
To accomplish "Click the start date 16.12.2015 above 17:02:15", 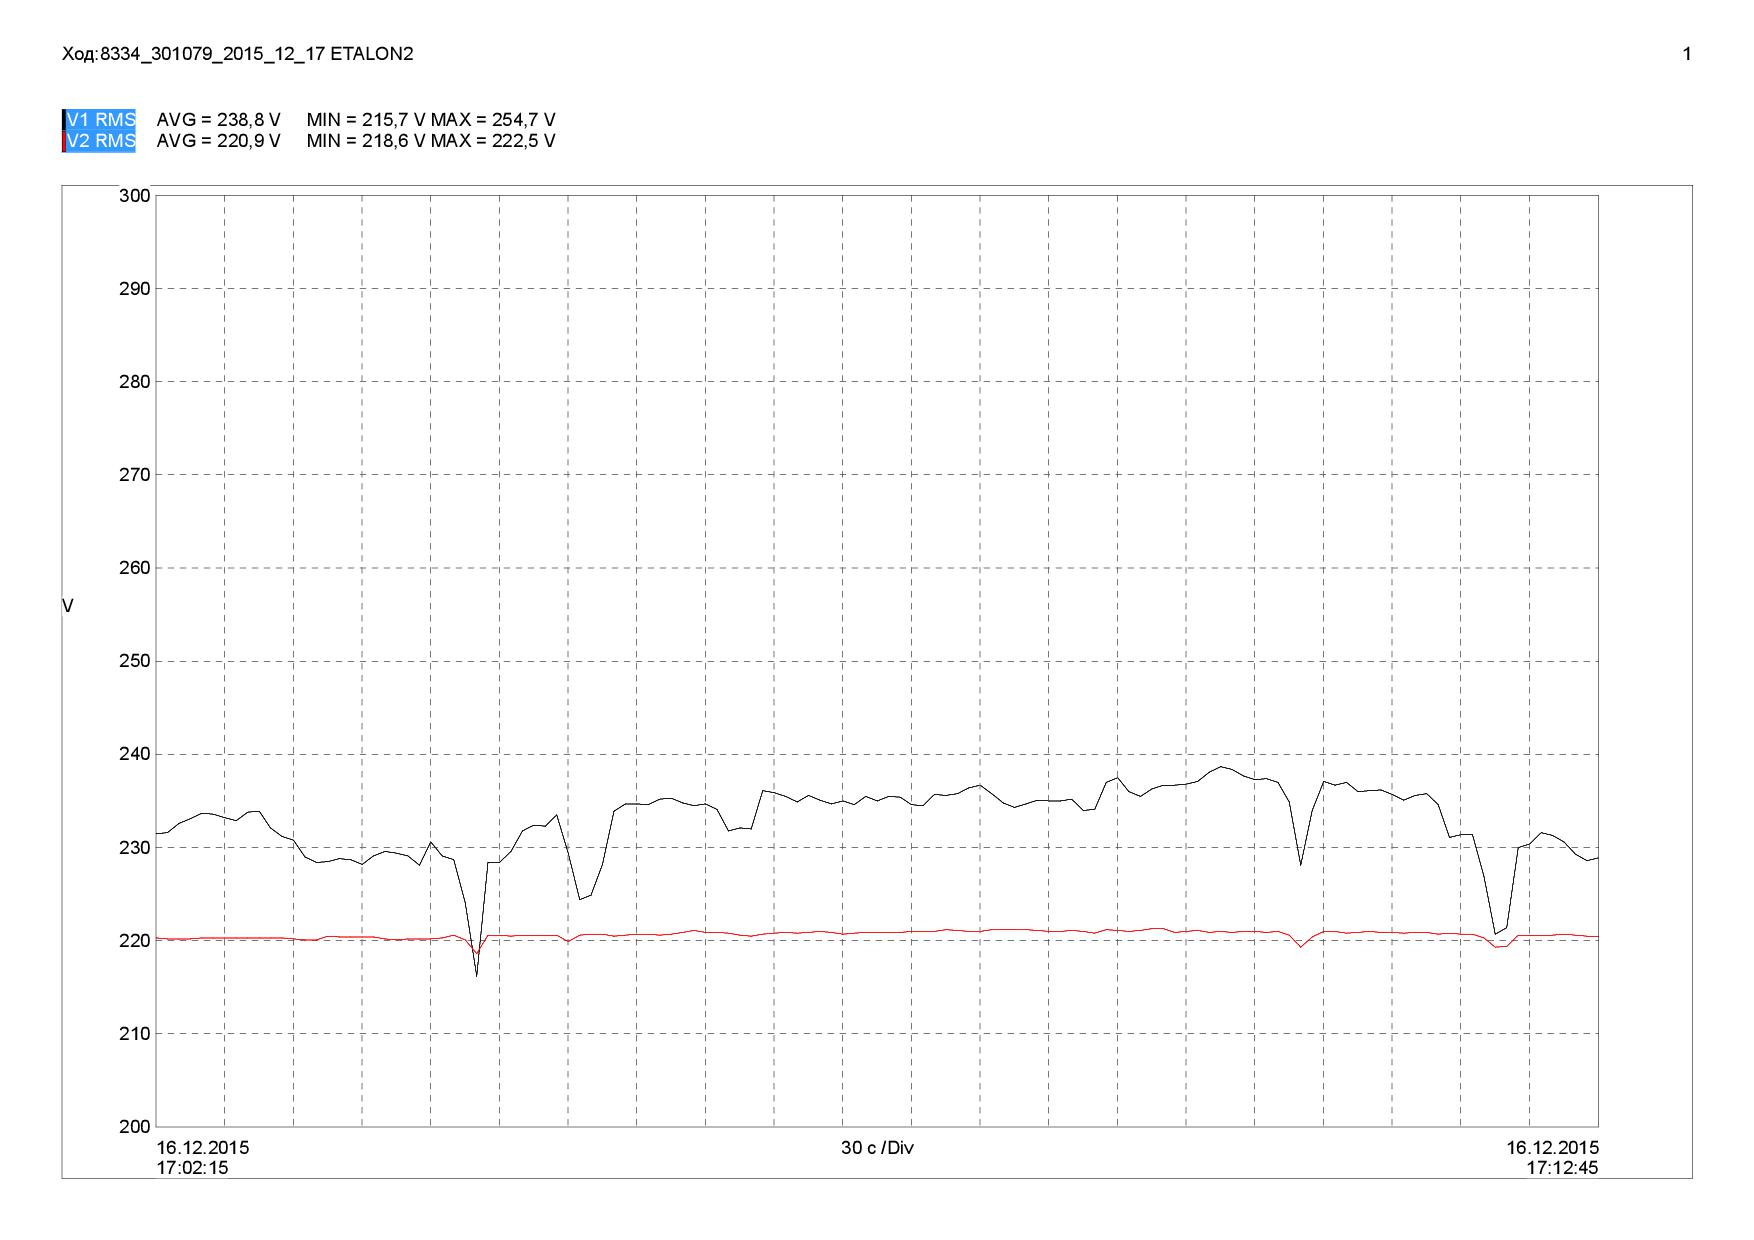I will pyautogui.click(x=203, y=1147).
